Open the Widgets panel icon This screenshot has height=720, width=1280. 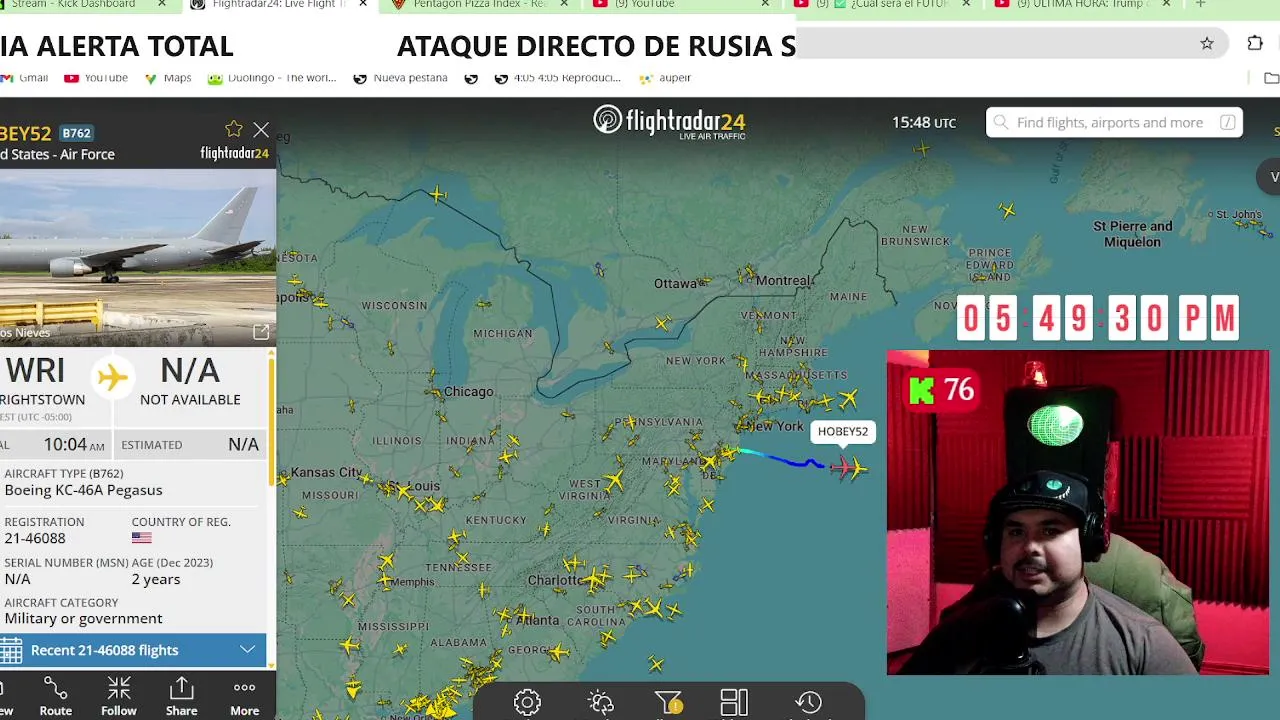[x=734, y=702]
